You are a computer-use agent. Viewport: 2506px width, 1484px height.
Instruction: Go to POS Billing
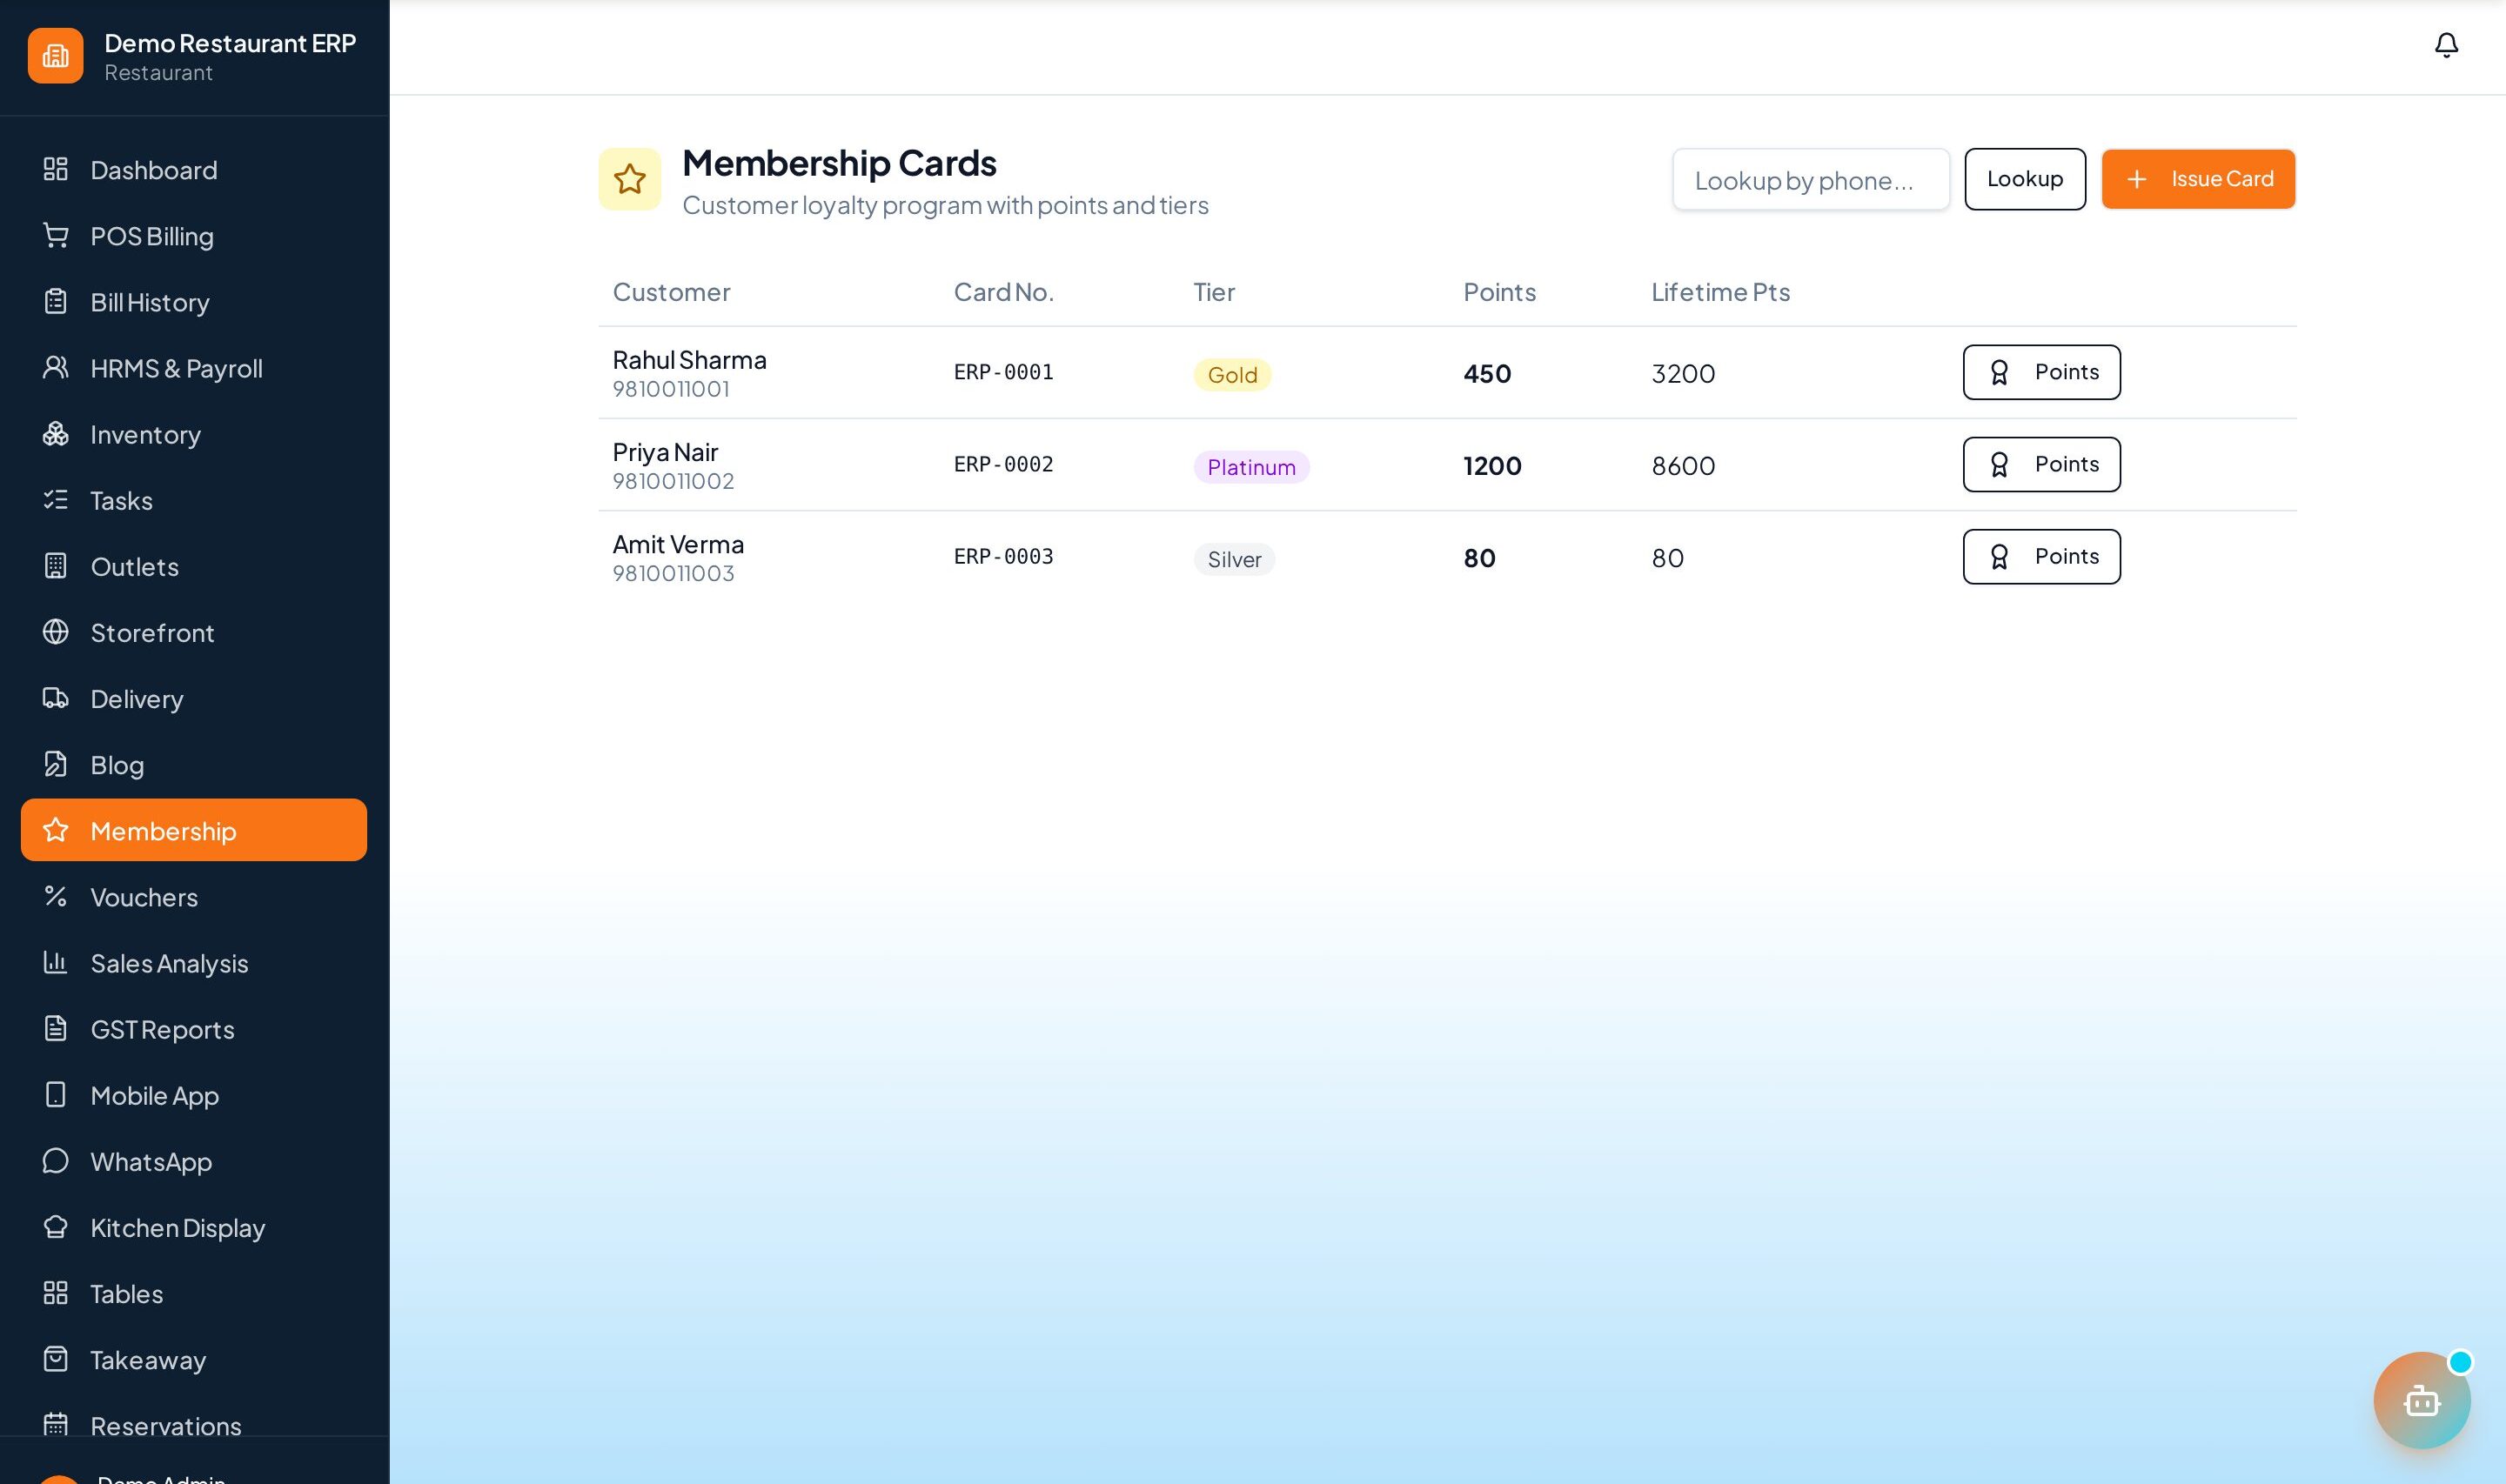(194, 236)
